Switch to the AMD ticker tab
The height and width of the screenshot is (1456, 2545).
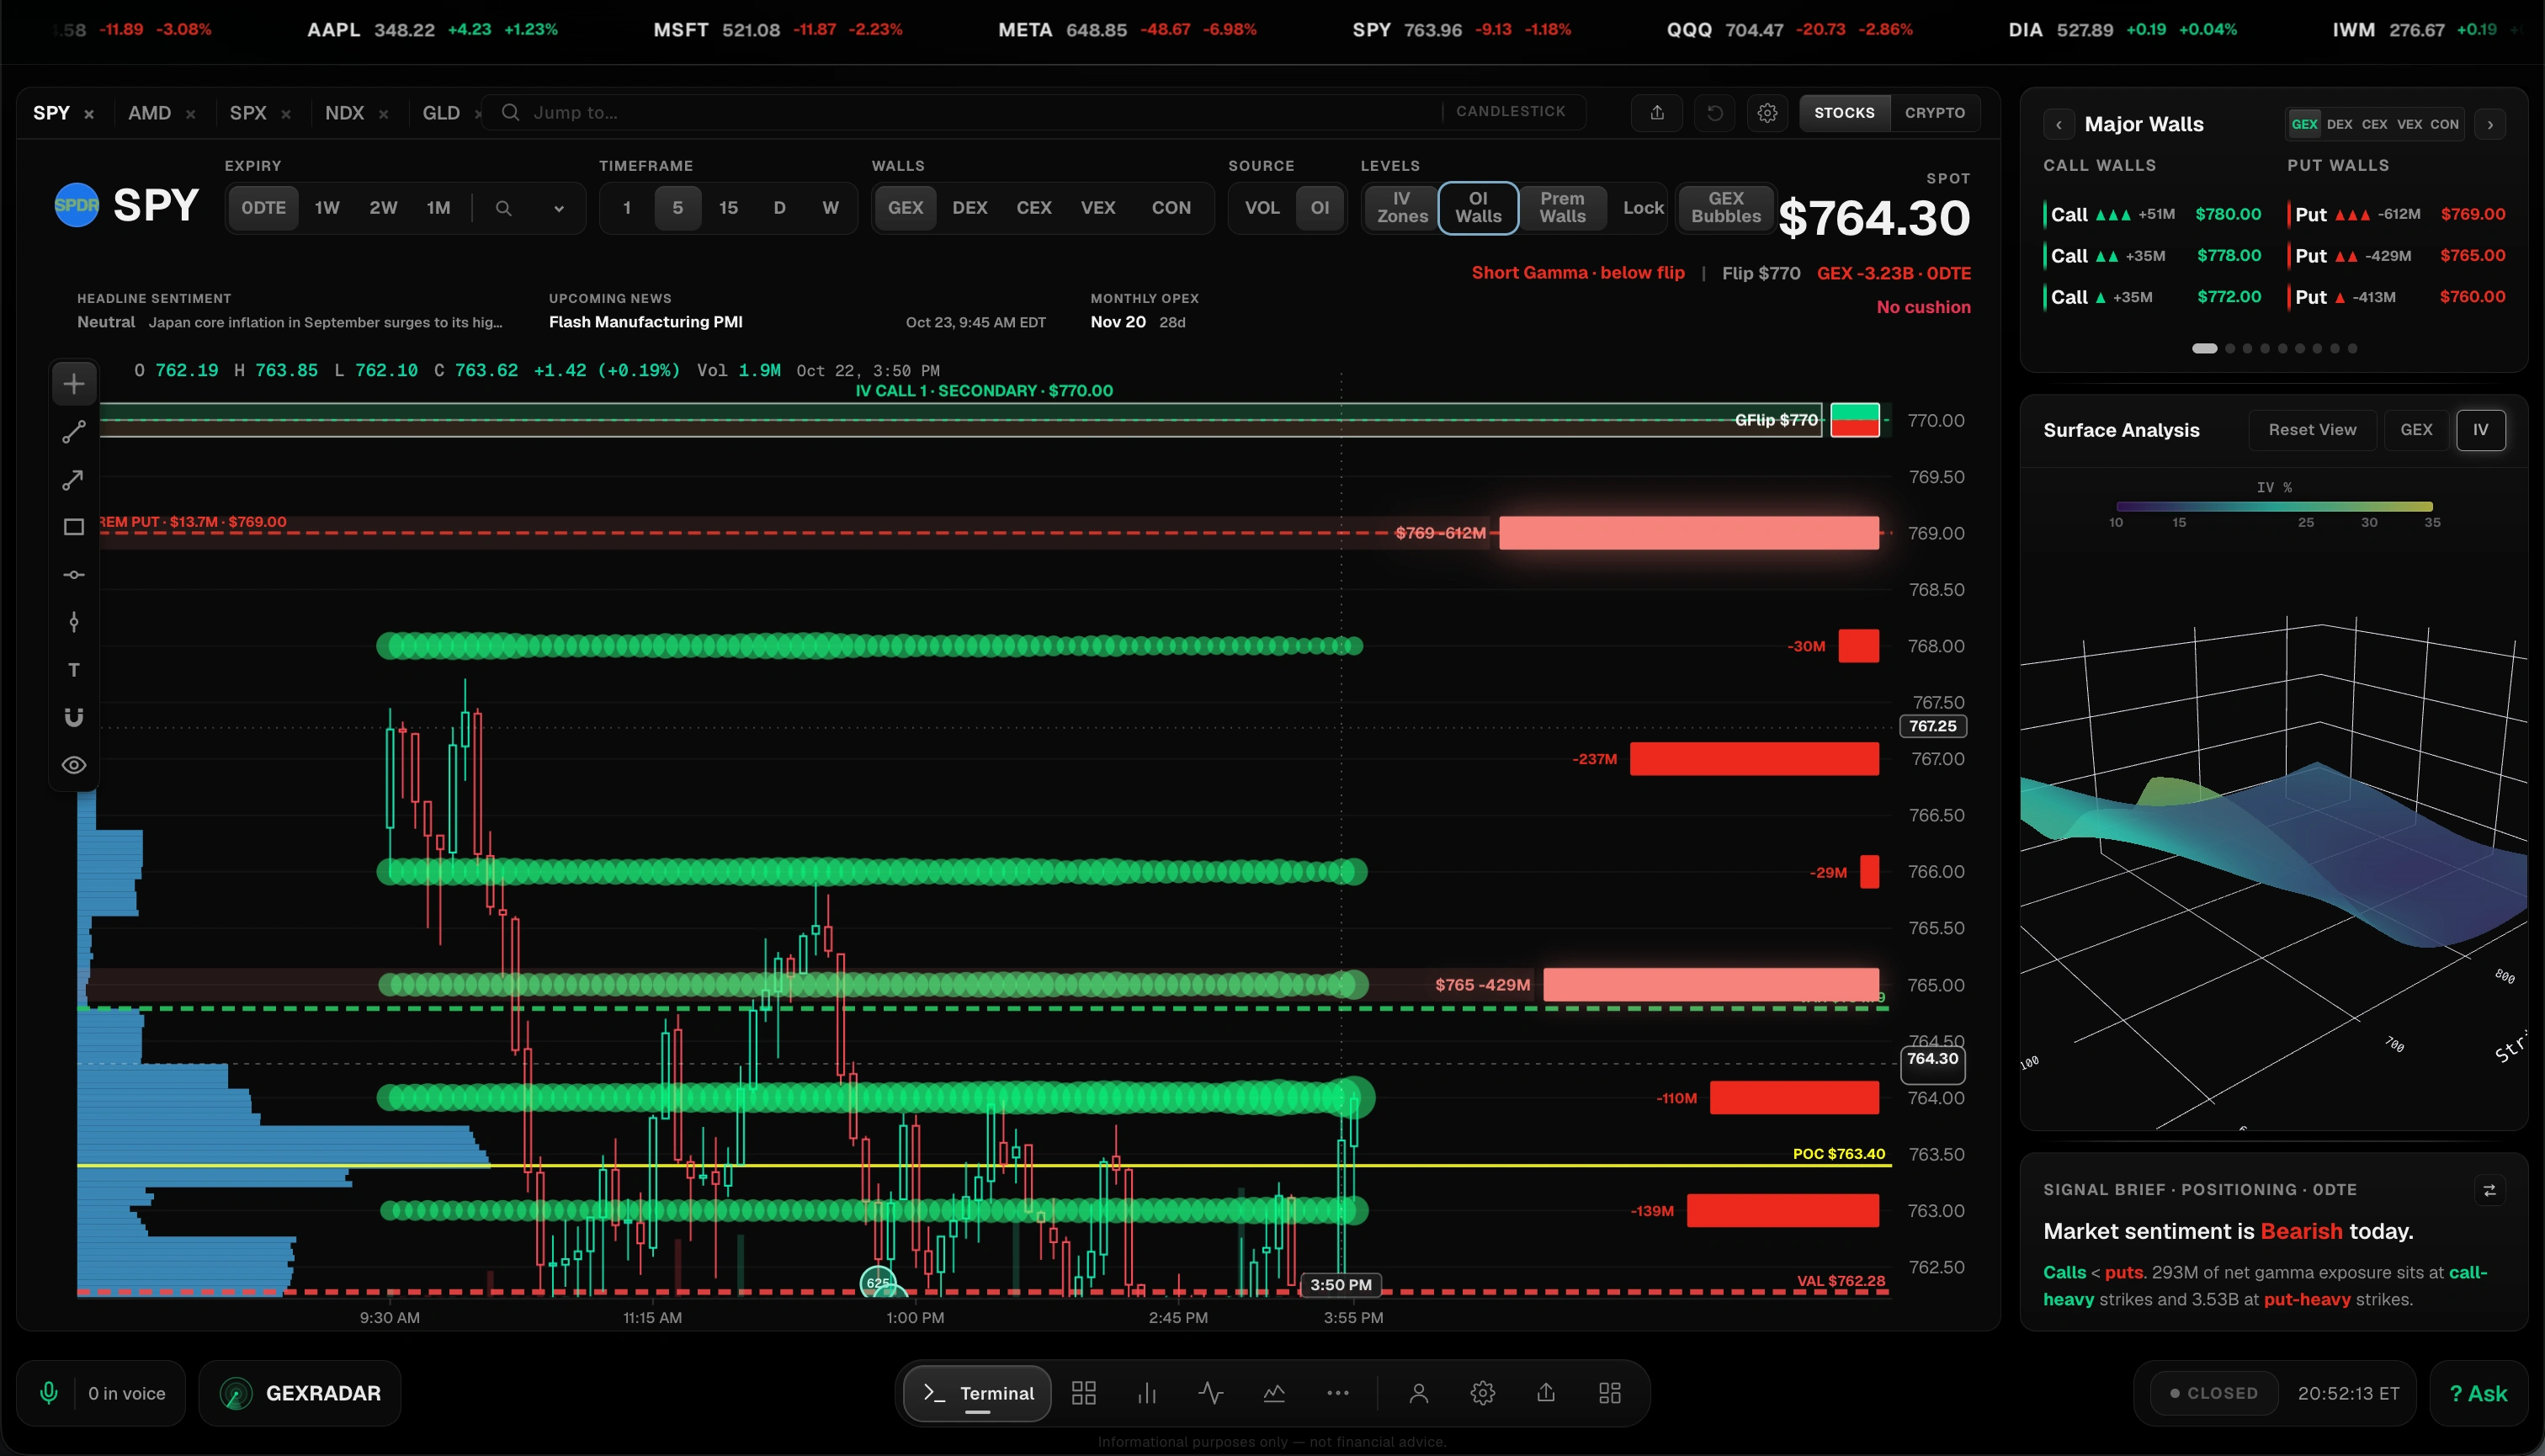(150, 113)
